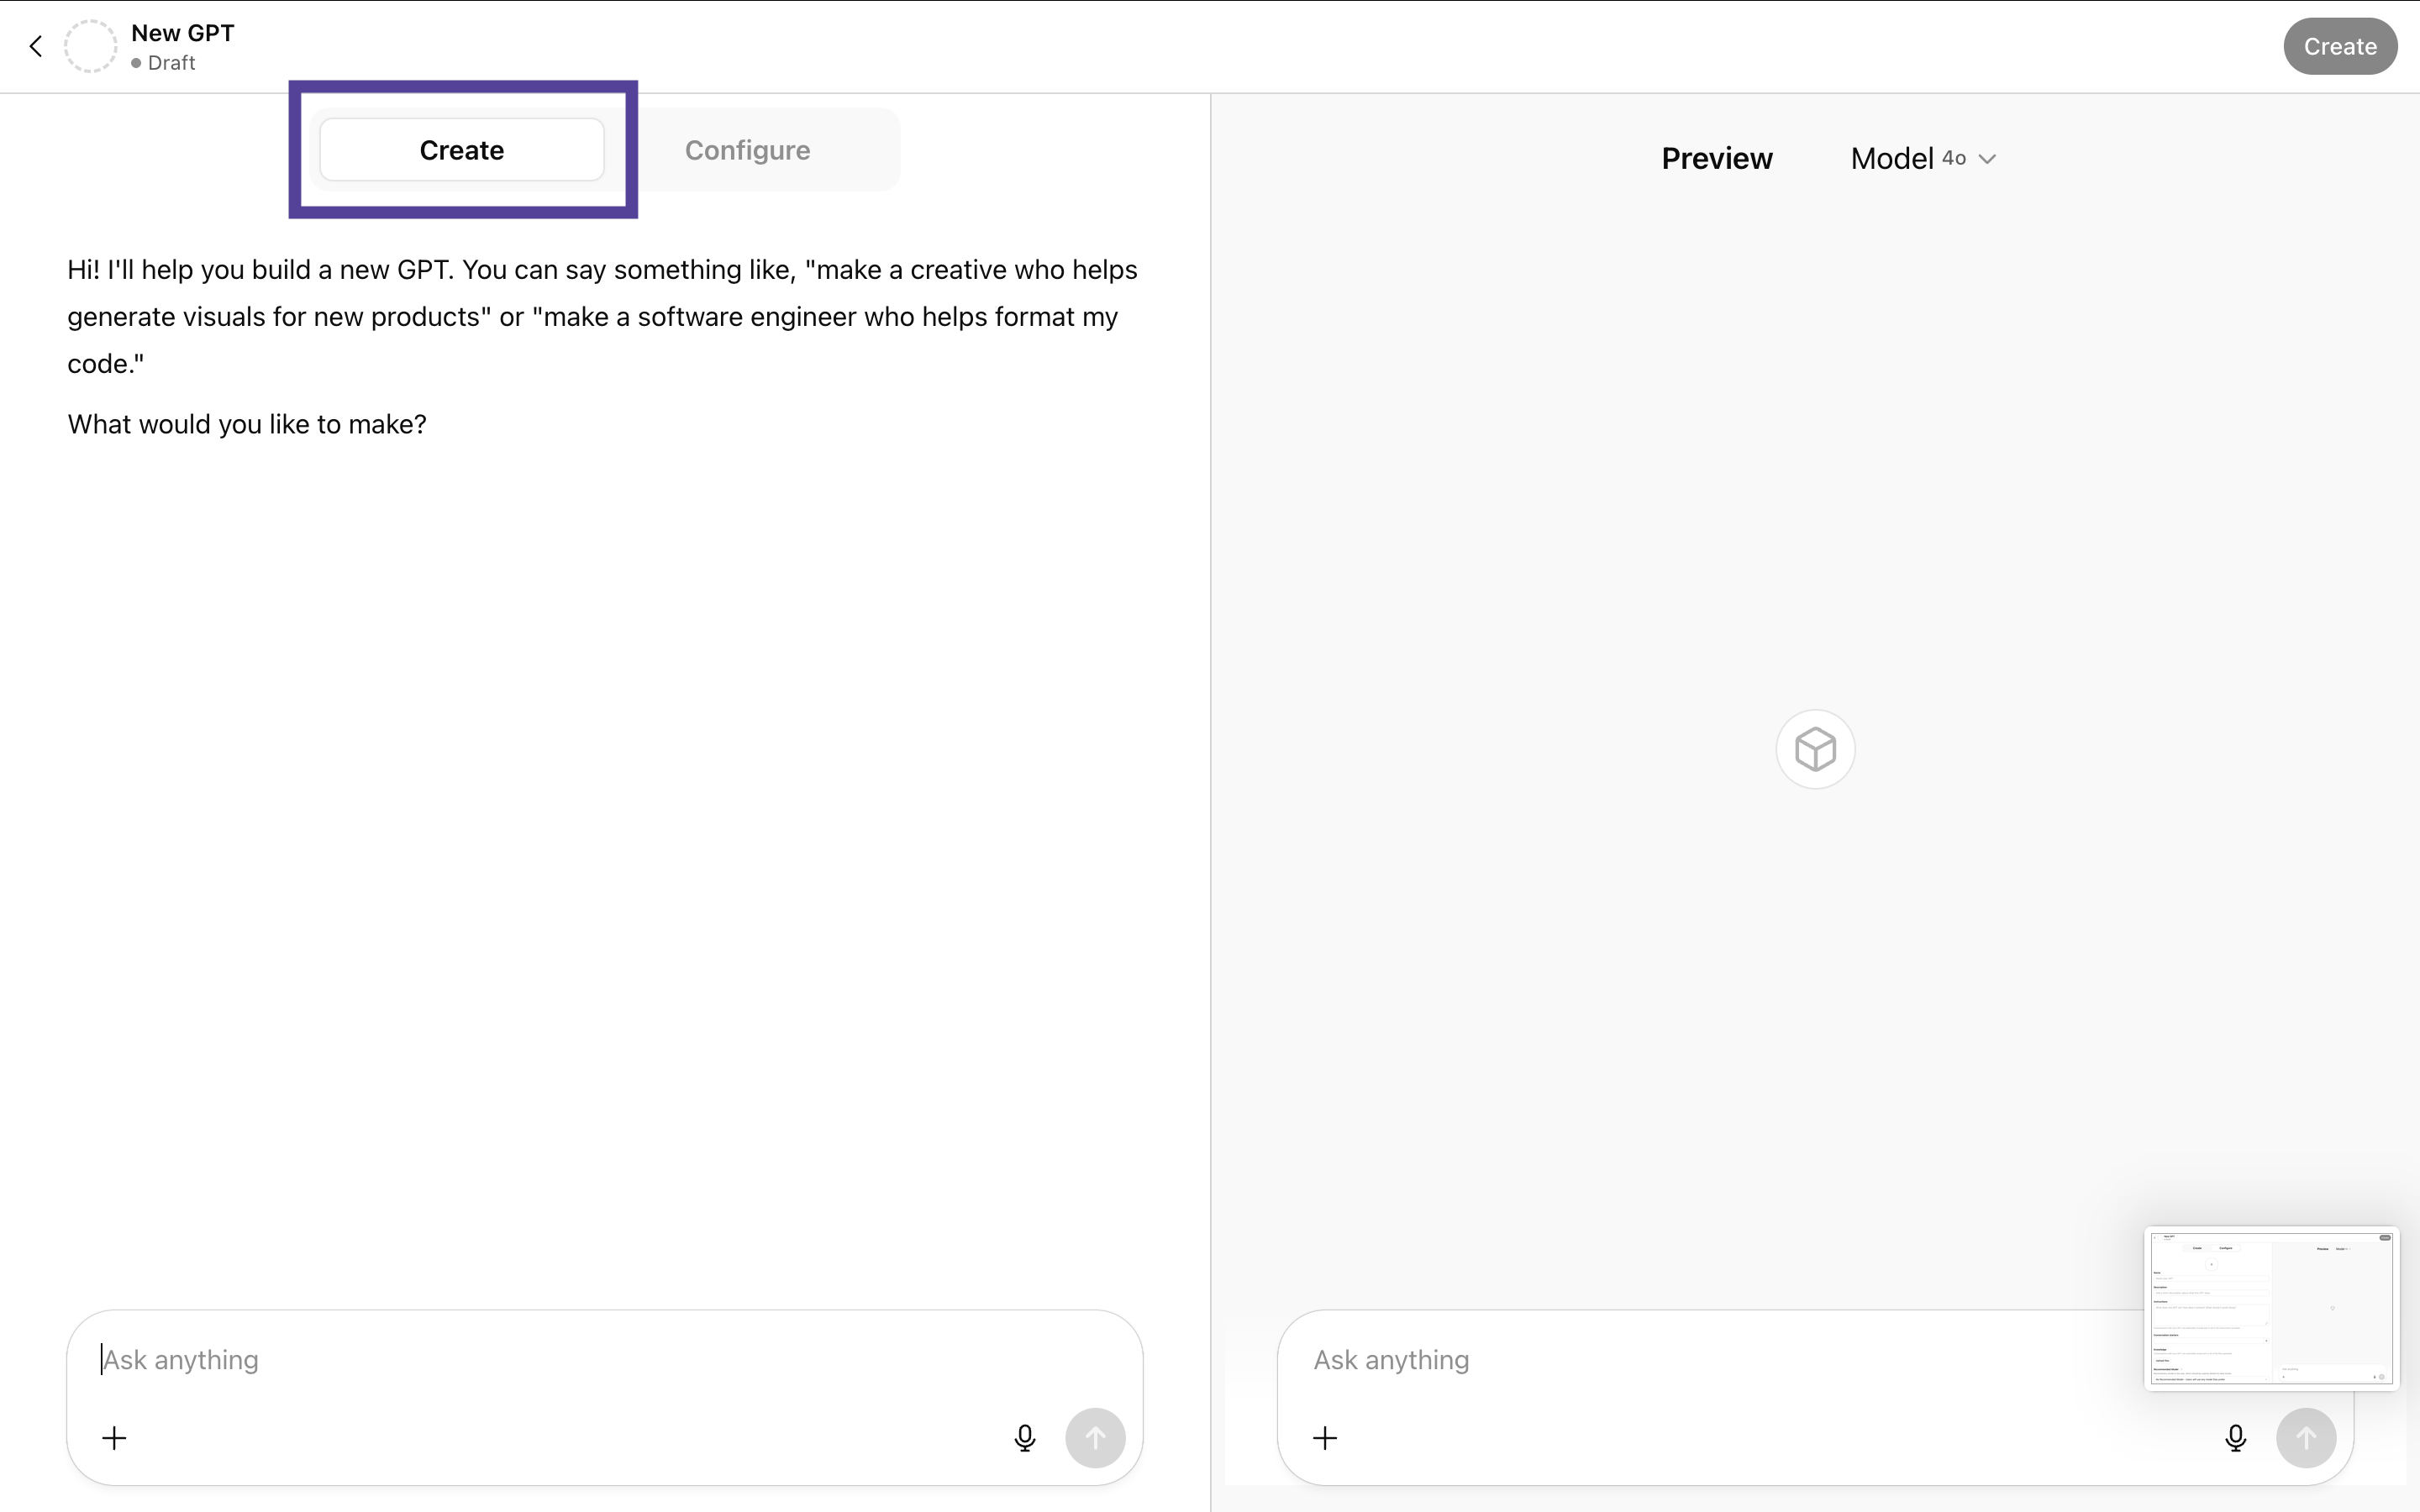This screenshot has width=2420, height=1512.
Task: Open the Model 4o dropdown
Action: (x=1922, y=158)
